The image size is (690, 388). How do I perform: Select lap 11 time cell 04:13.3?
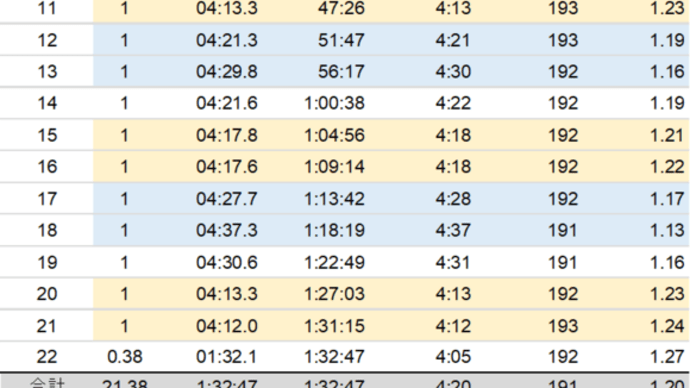click(227, 8)
